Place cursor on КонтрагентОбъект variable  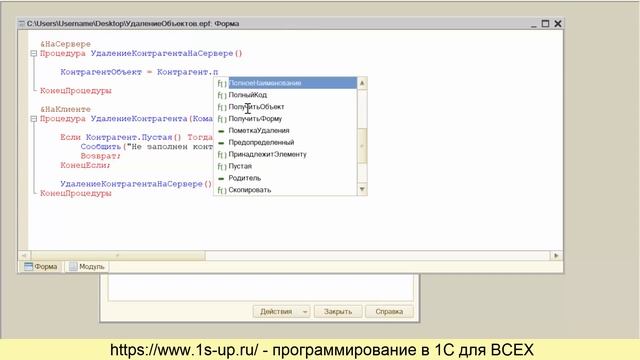click(101, 72)
